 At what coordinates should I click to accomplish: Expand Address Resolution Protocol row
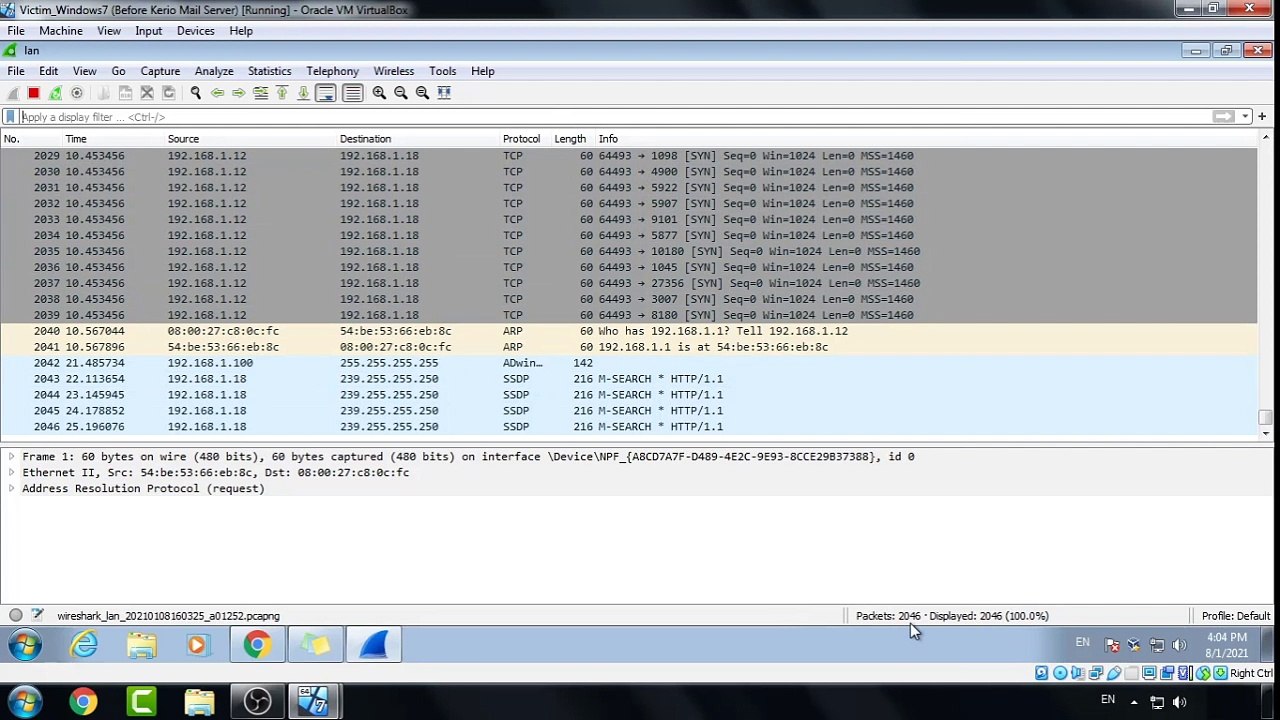pyautogui.click(x=11, y=489)
